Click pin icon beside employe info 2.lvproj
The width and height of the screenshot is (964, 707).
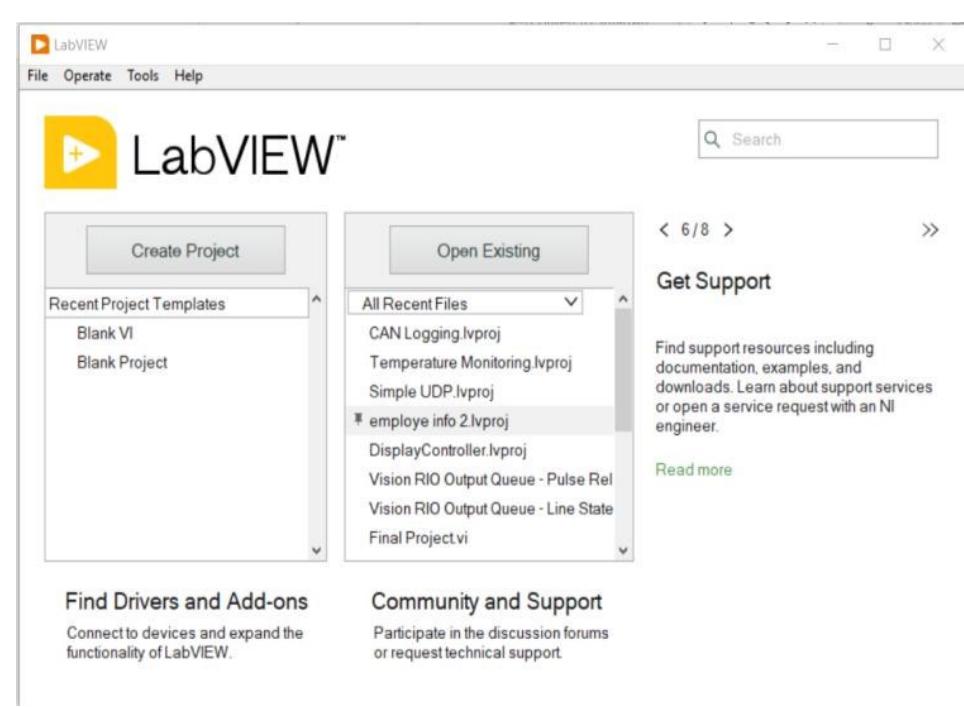(x=358, y=420)
